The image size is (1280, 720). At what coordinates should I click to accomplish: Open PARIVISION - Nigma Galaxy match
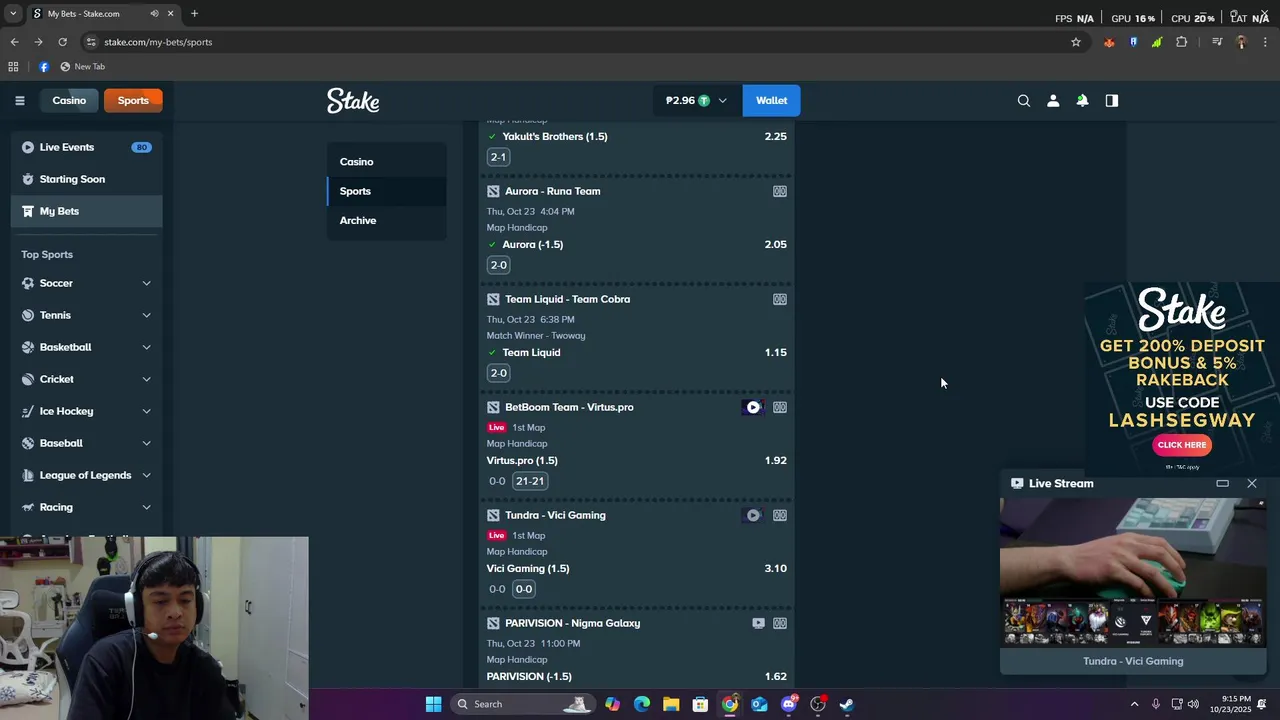point(572,623)
